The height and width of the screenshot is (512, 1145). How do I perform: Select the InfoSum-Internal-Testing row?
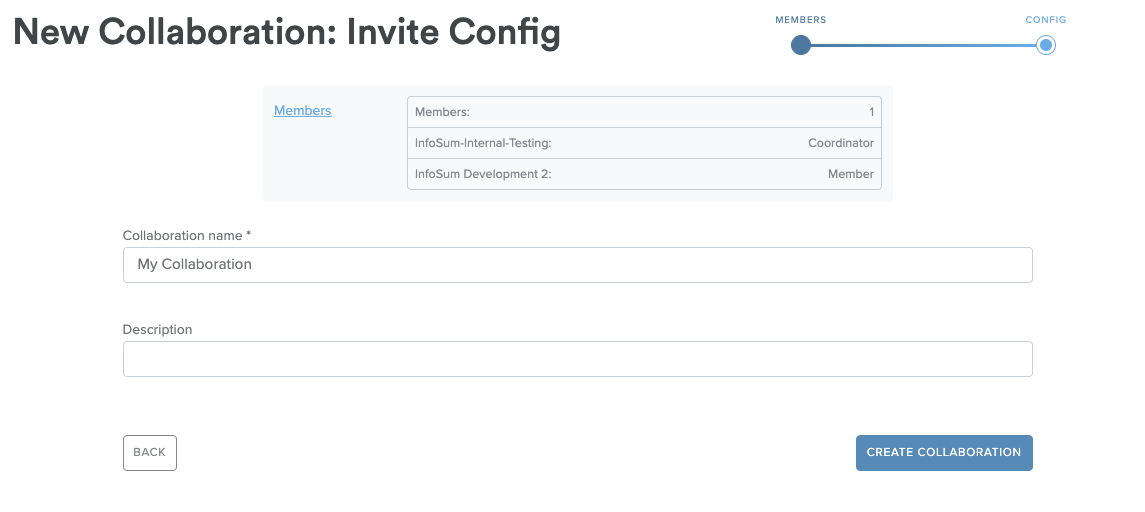tap(644, 143)
